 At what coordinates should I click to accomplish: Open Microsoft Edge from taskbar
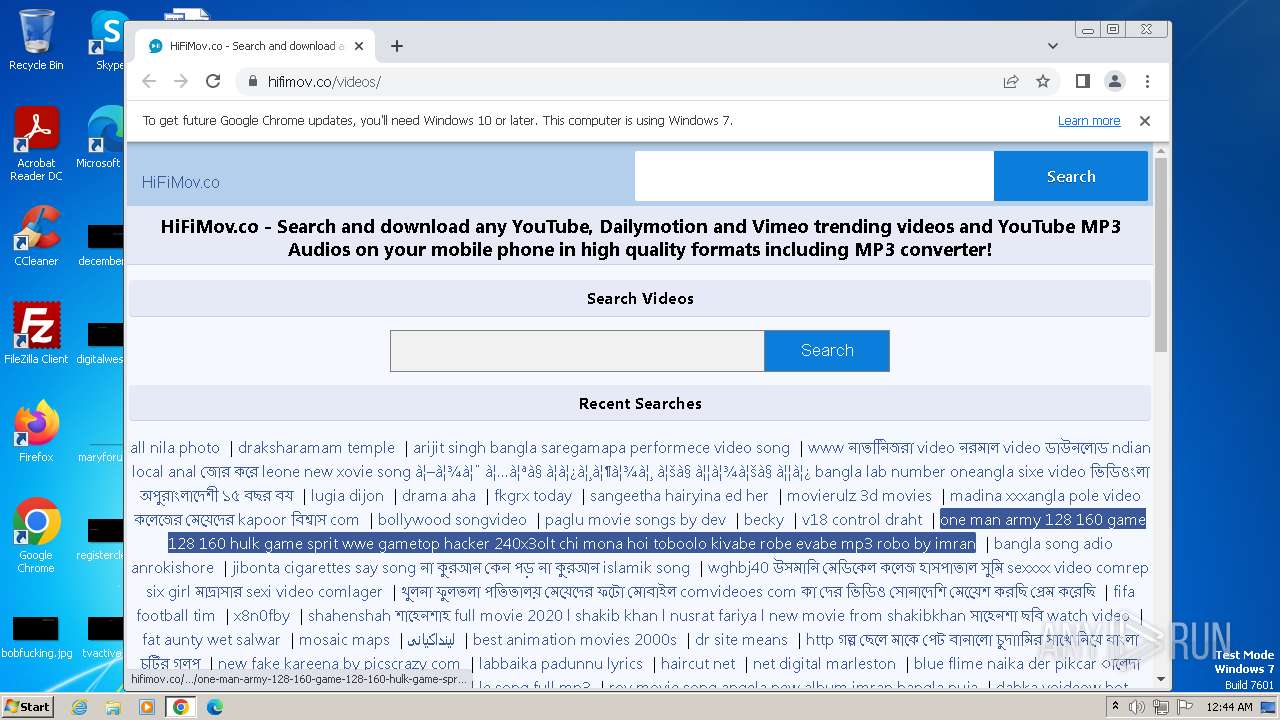(x=214, y=707)
